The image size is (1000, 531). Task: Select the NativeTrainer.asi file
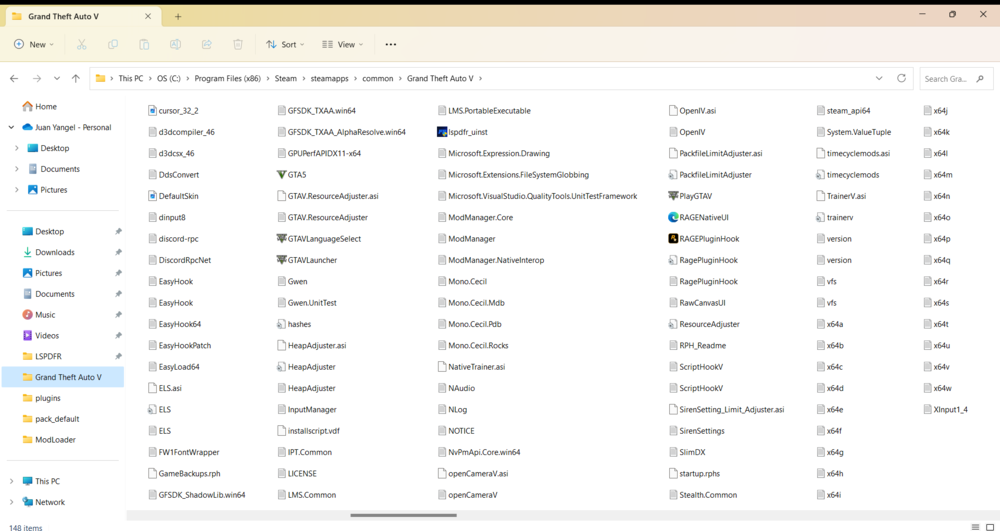click(x=471, y=367)
